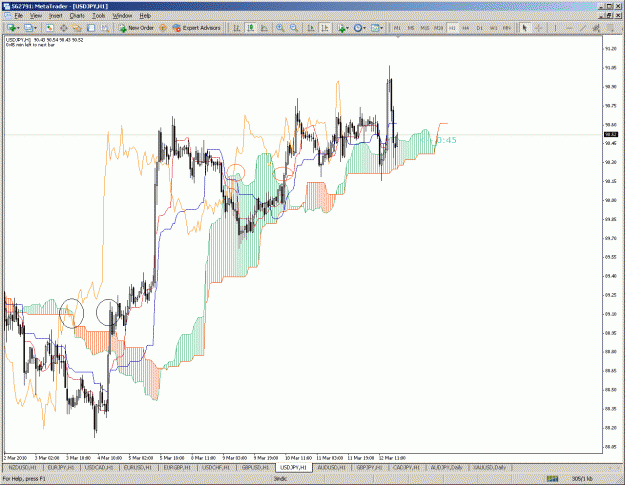Select the M30 timeframe button
The image size is (625, 485).
[x=438, y=28]
